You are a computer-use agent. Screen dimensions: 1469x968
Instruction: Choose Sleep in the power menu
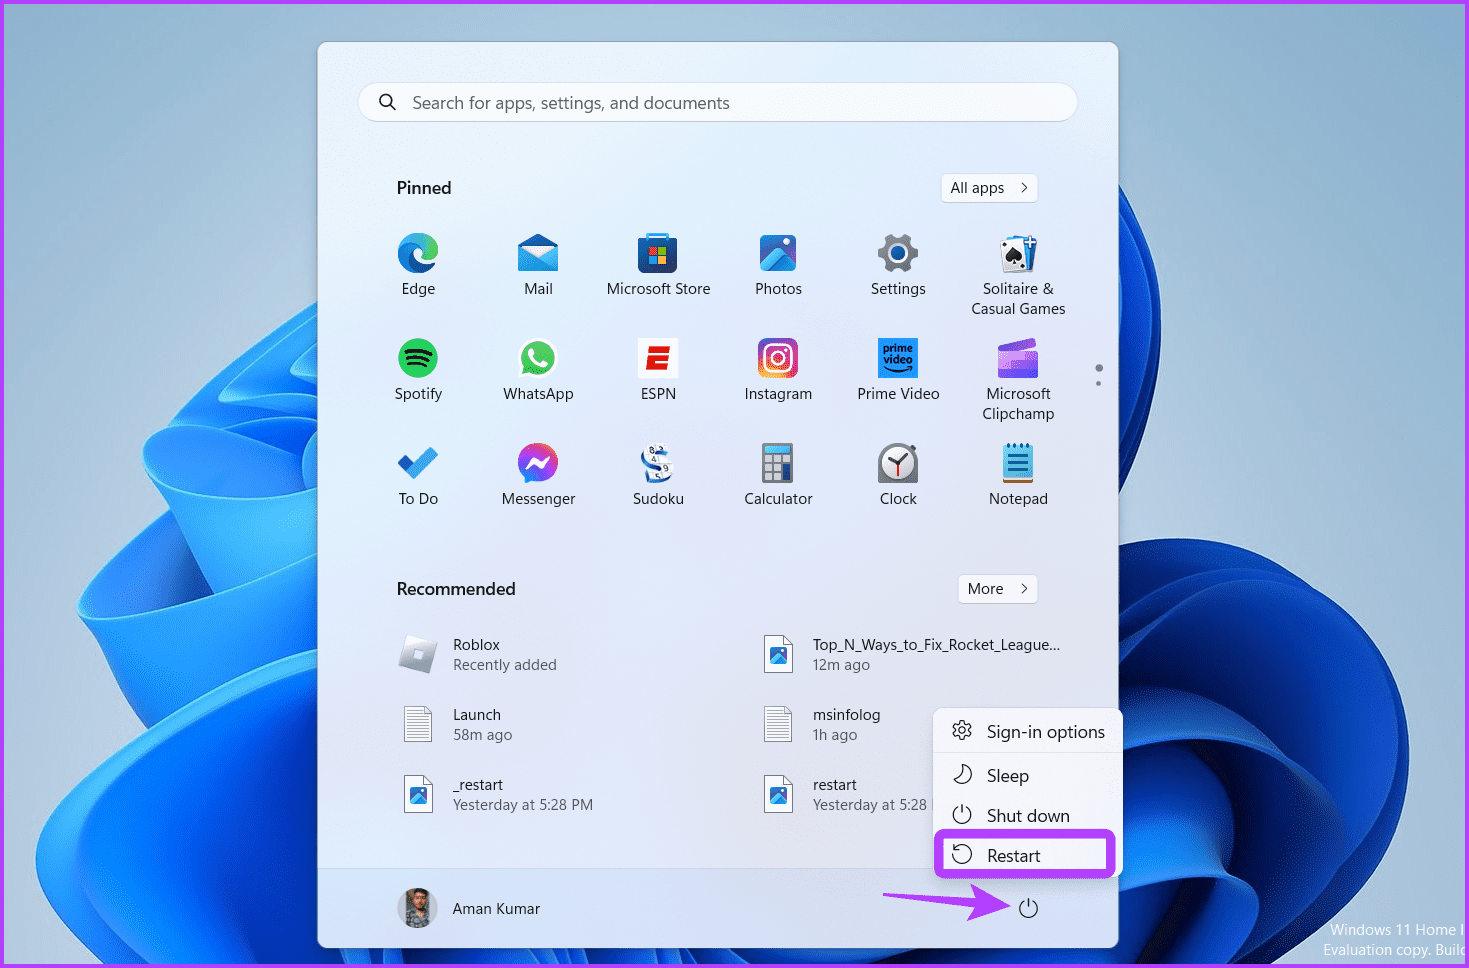pos(1028,776)
